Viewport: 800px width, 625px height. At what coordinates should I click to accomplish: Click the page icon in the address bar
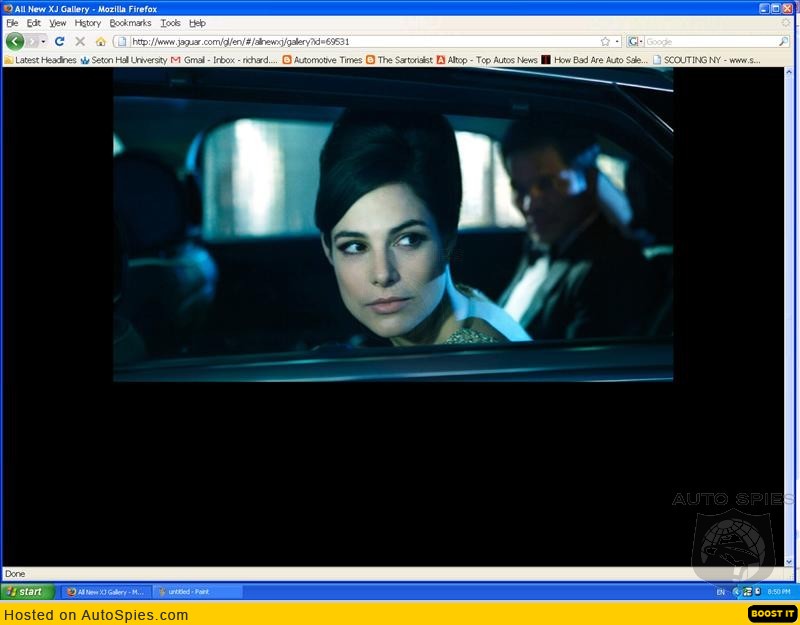click(x=122, y=41)
